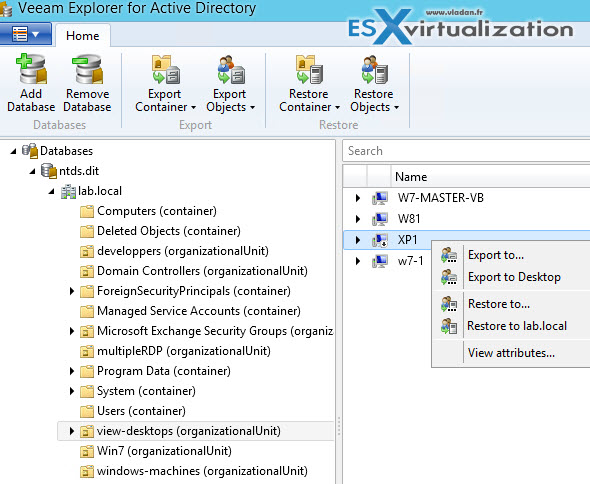This screenshot has height=484, width=590.
Task: Expand the W7-MASTER-VB computer row
Action: click(358, 198)
